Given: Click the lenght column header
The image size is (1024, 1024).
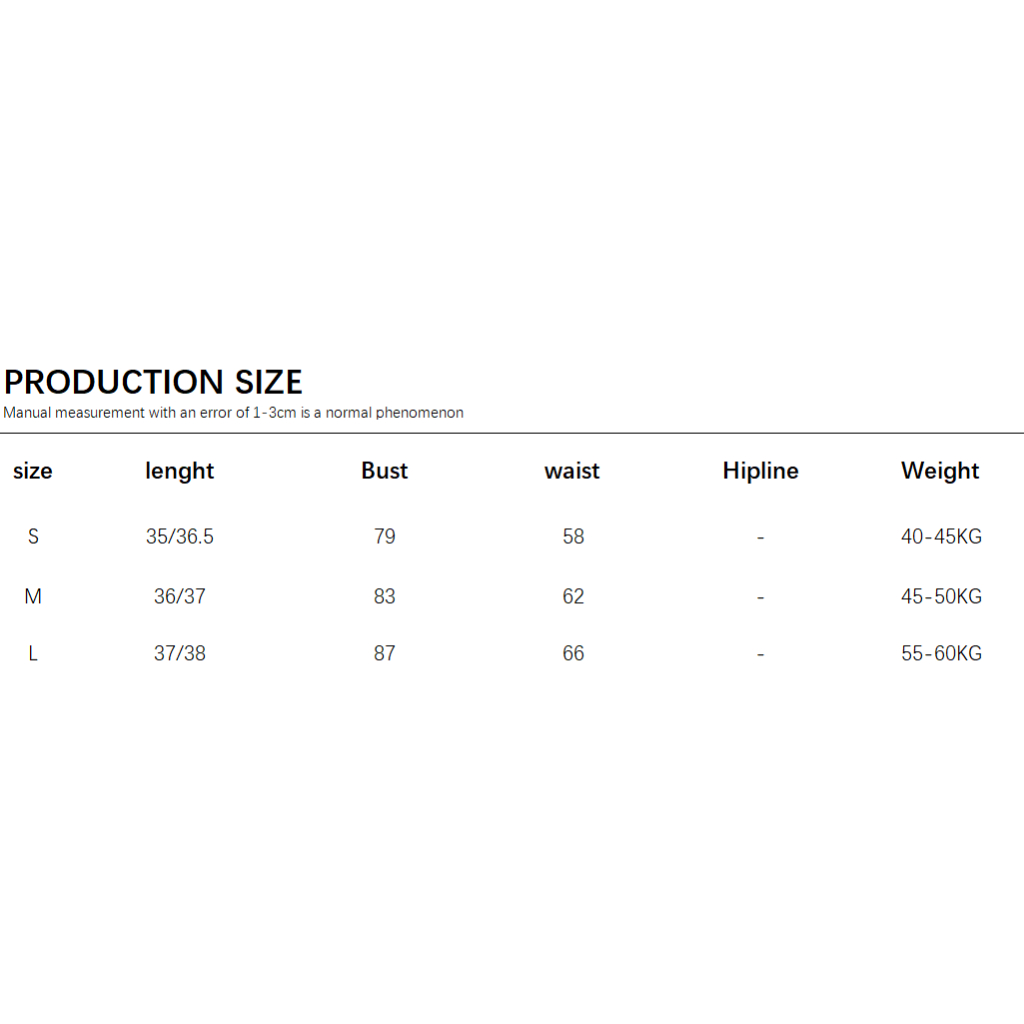Looking at the screenshot, I should click(180, 472).
